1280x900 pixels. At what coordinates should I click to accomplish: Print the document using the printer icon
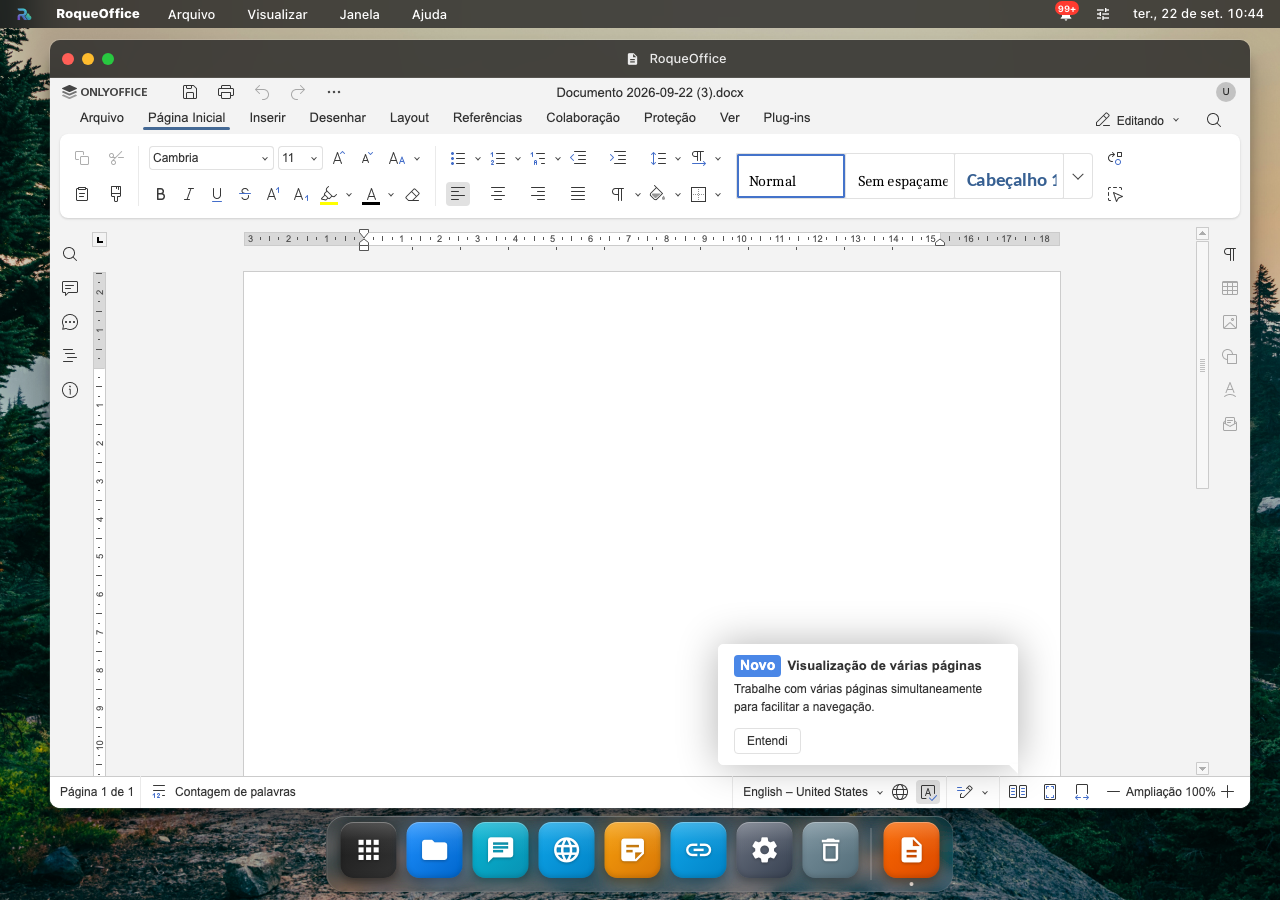click(226, 92)
